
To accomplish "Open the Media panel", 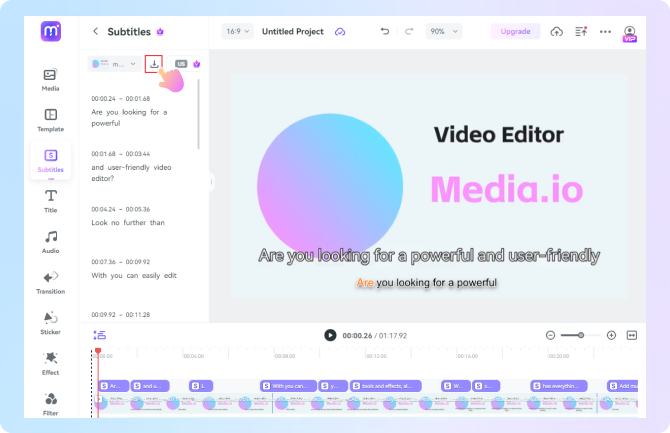I will pos(50,78).
